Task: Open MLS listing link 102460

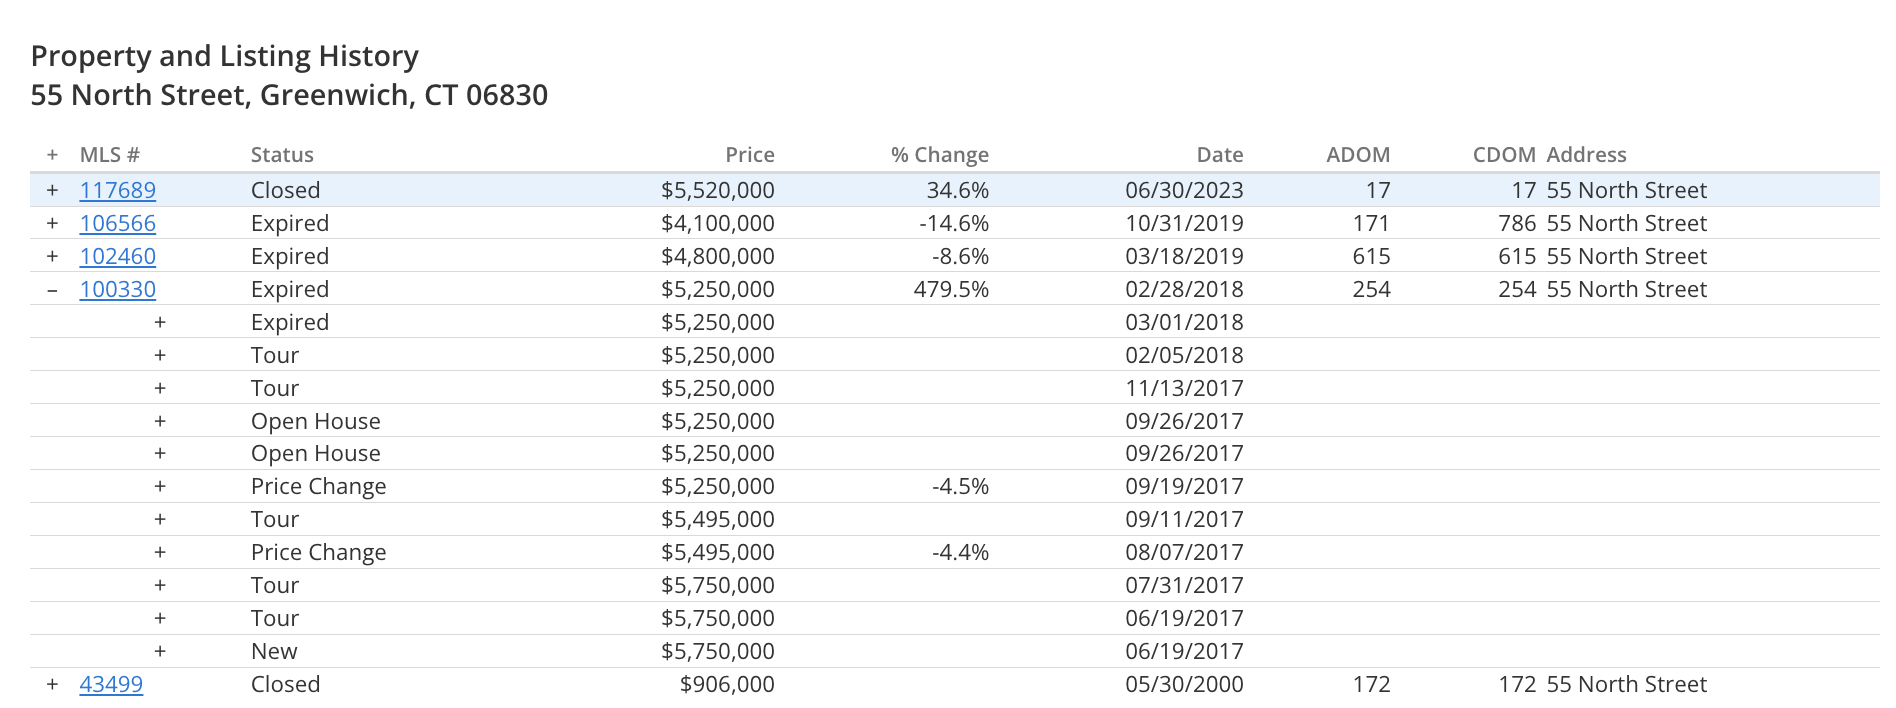Action: [118, 256]
